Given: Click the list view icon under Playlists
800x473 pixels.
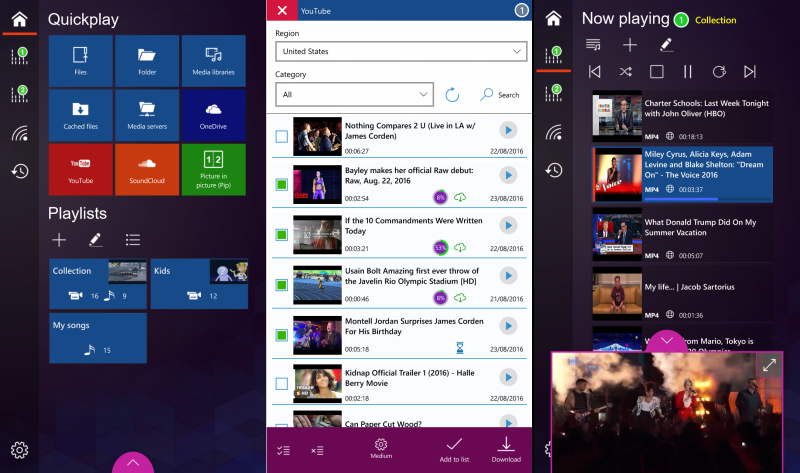Looking at the screenshot, I should (x=133, y=240).
